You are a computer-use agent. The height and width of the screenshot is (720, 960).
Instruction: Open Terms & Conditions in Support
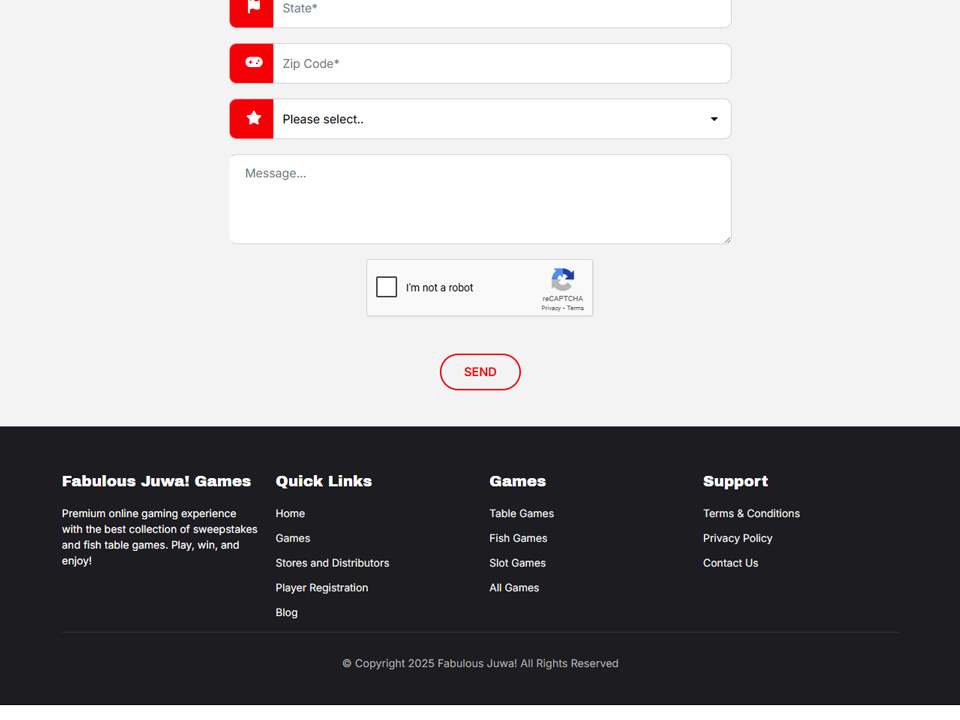tap(751, 513)
